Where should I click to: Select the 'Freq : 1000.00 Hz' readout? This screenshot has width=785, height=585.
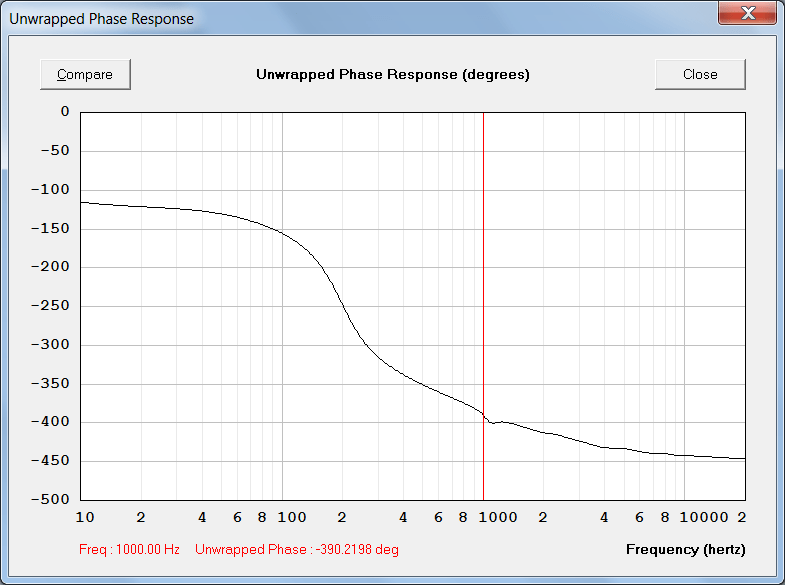click(x=129, y=549)
